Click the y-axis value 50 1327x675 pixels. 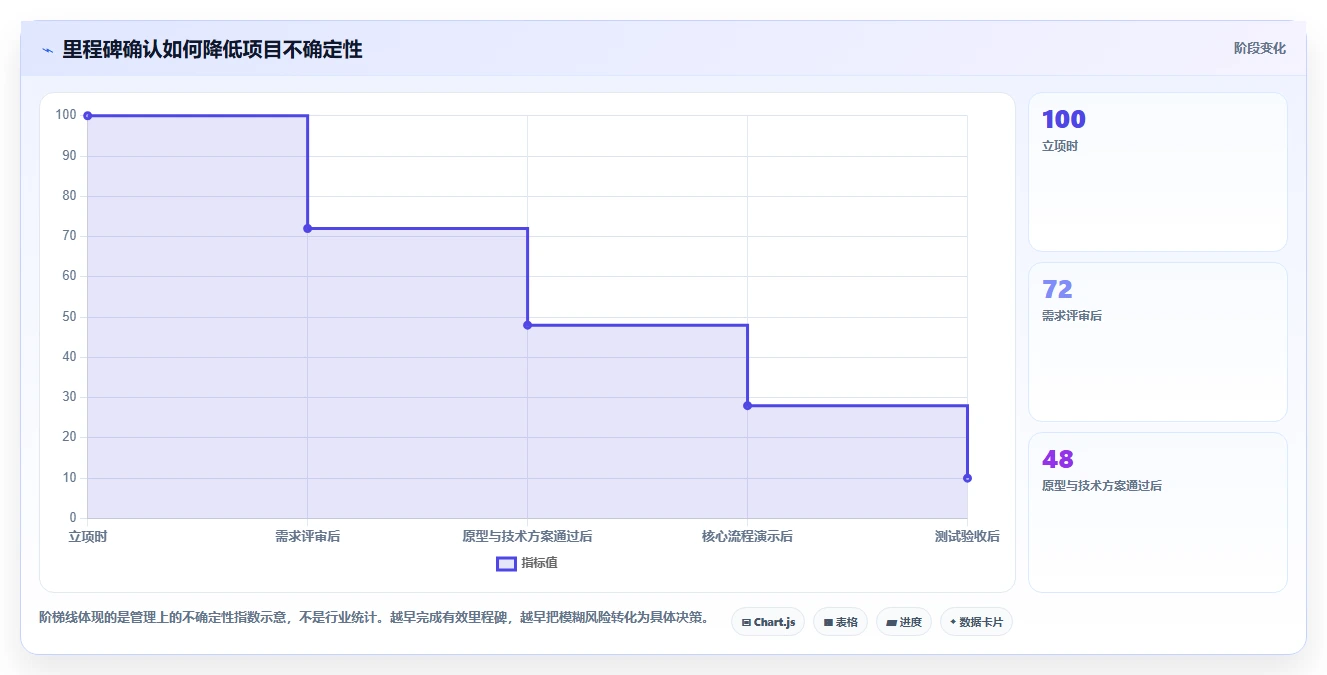coord(70,317)
